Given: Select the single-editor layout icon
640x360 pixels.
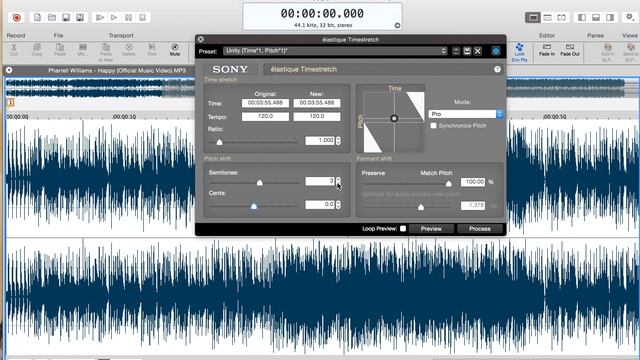Looking at the screenshot, I should [533, 18].
